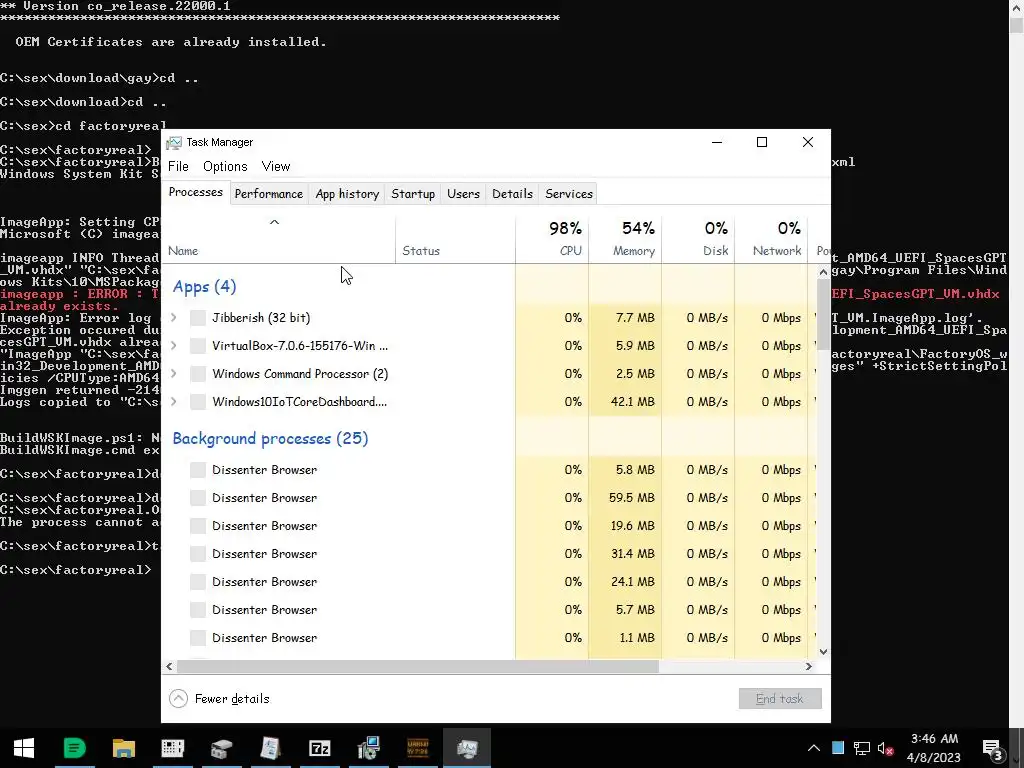Switch to the Users tab
The width and height of the screenshot is (1024, 768).
coord(463,194)
